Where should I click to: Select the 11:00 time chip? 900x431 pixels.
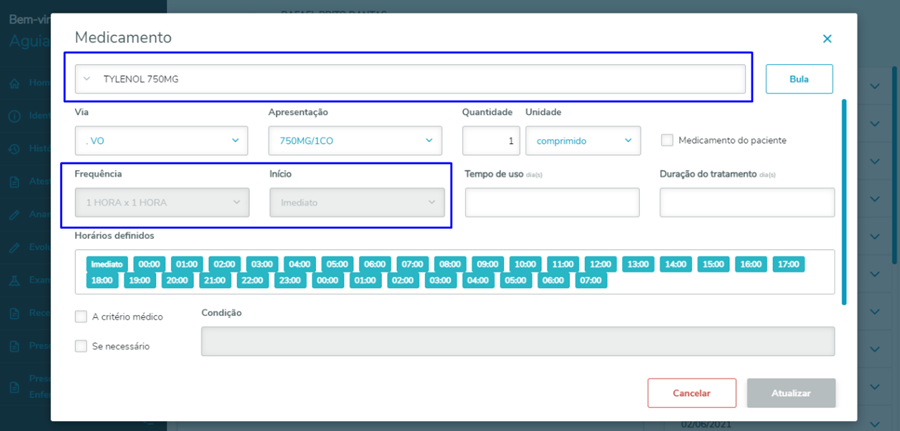[563, 265]
